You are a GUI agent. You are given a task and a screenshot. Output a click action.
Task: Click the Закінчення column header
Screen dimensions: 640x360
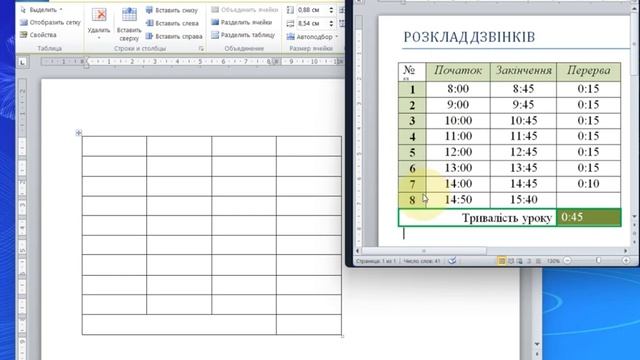point(523,71)
